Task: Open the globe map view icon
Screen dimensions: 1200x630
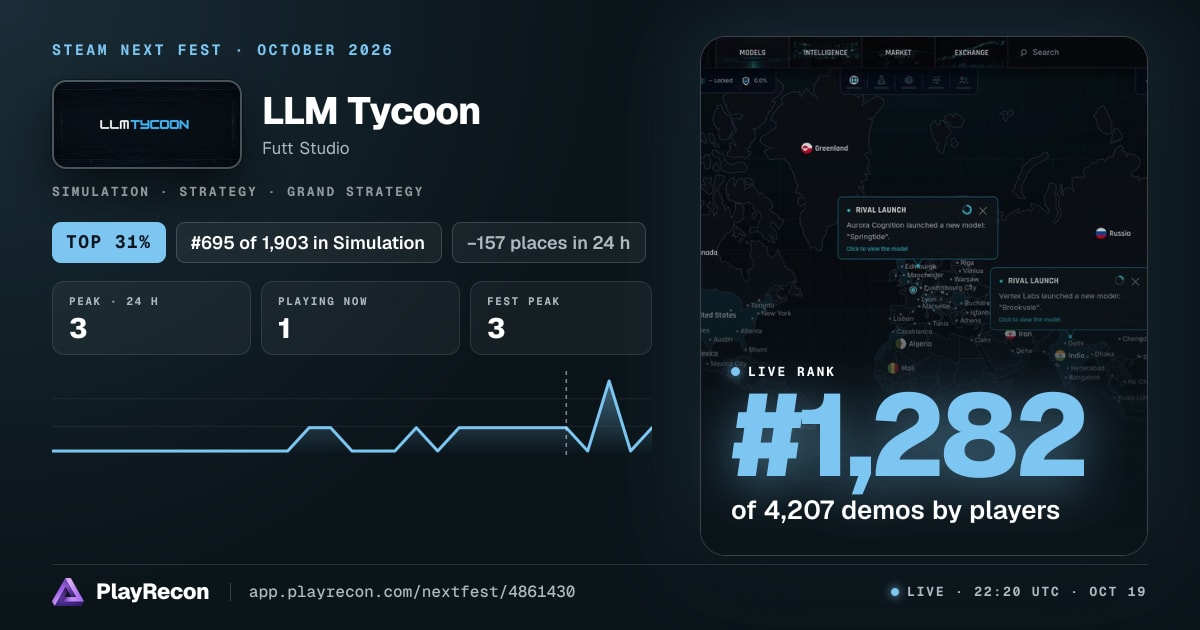Action: (854, 80)
